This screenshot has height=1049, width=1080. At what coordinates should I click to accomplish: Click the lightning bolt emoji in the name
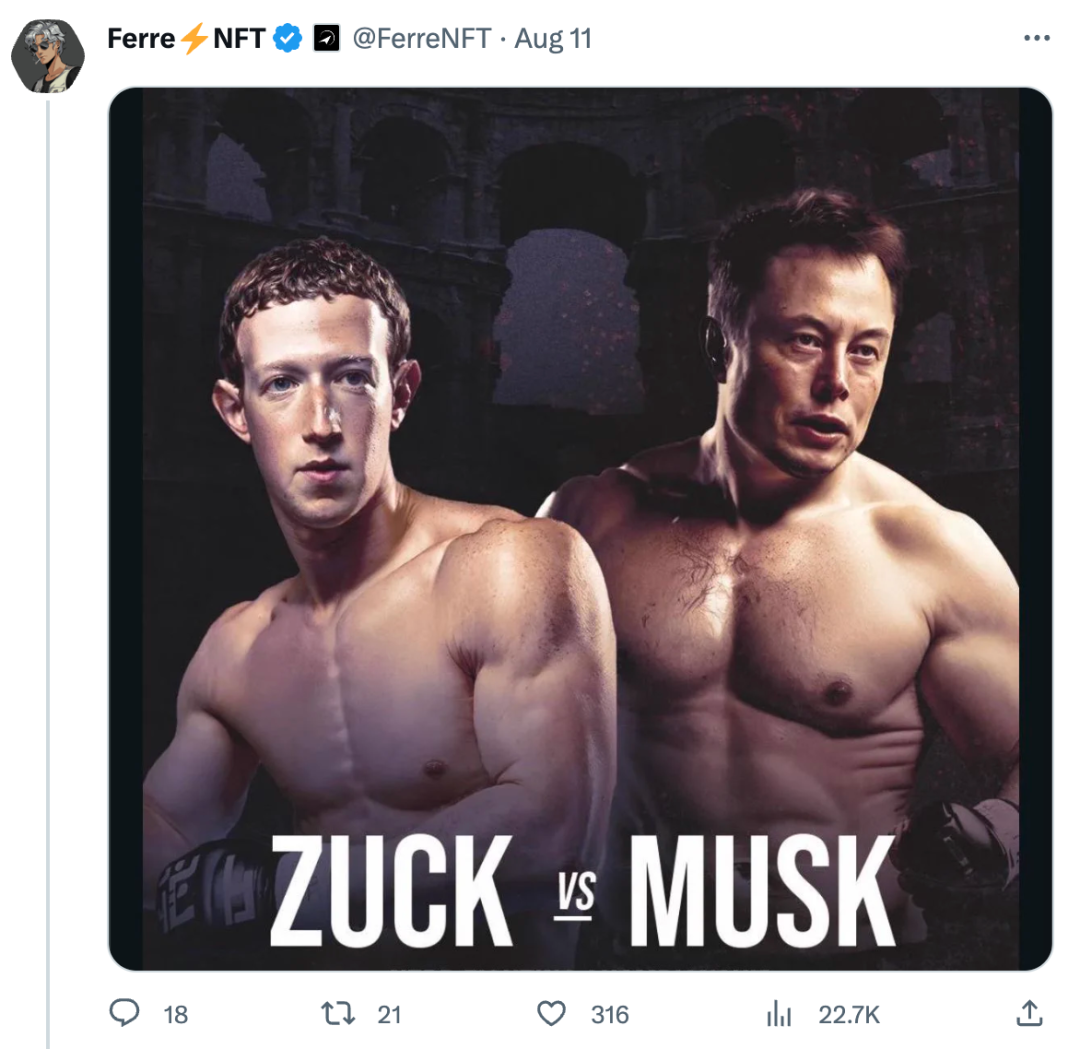click(190, 39)
